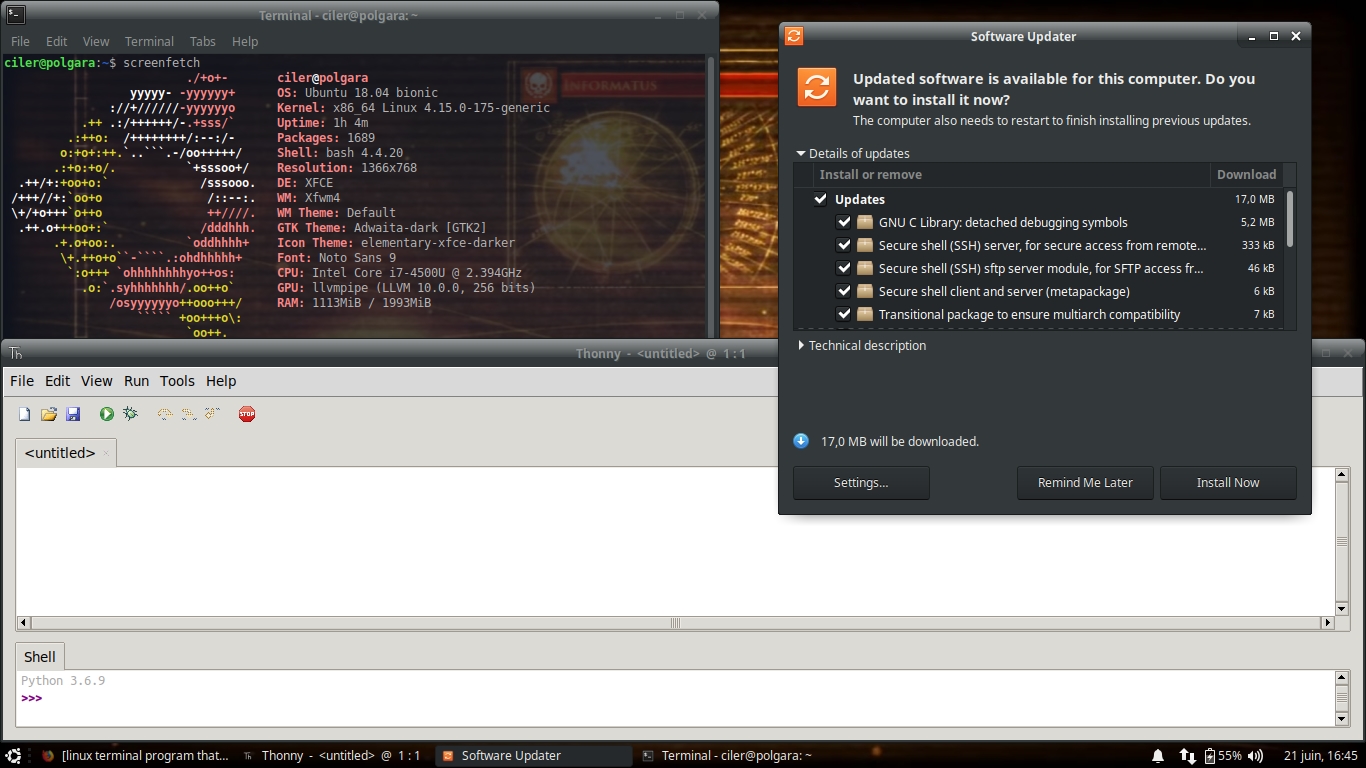
Task: Open a file with Thonny's folder icon
Action: click(49, 414)
